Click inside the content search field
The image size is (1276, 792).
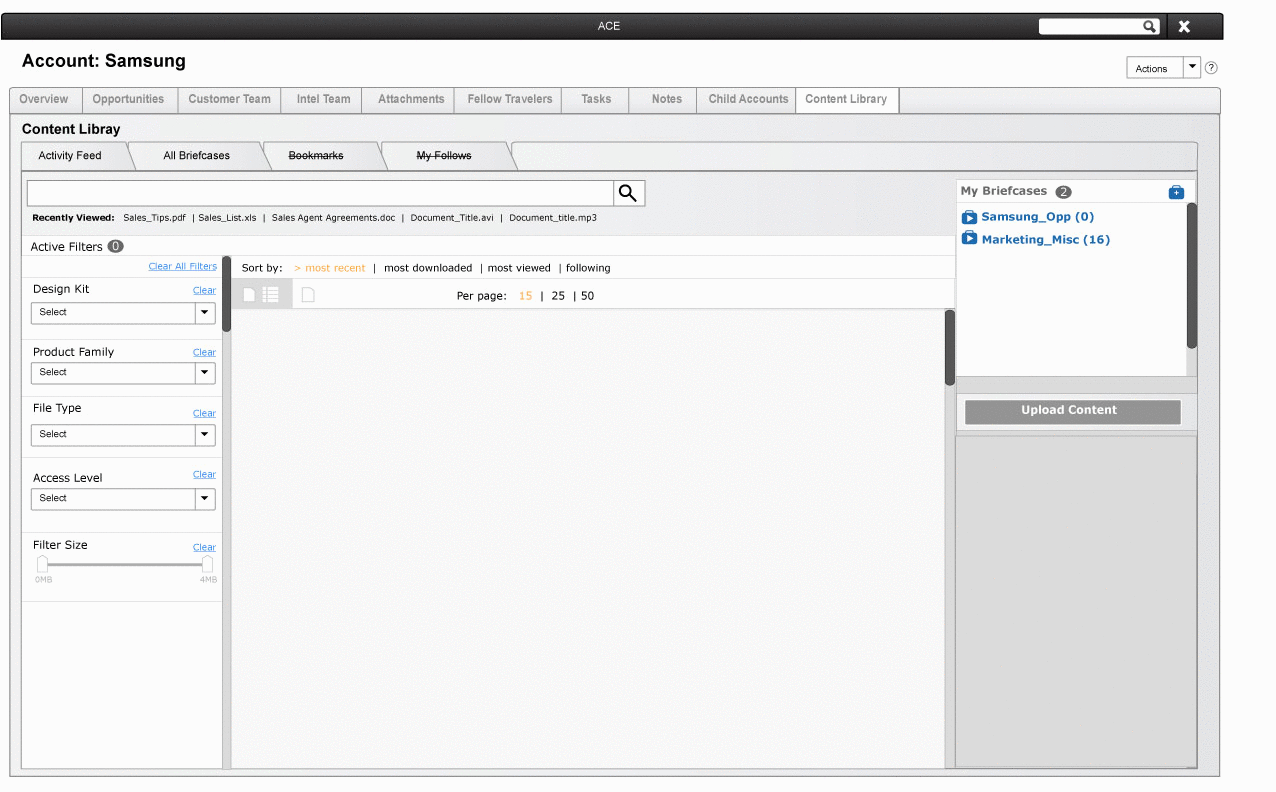coord(320,192)
